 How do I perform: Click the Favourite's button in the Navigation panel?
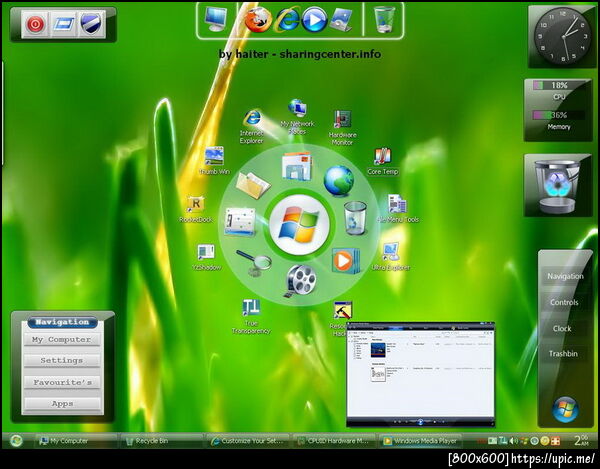pyautogui.click(x=62, y=382)
